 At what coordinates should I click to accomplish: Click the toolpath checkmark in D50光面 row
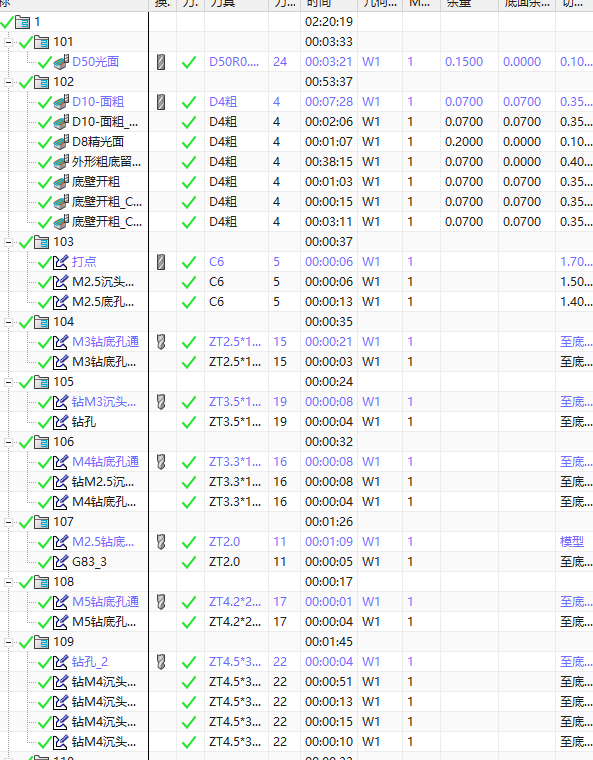pyautogui.click(x=189, y=62)
